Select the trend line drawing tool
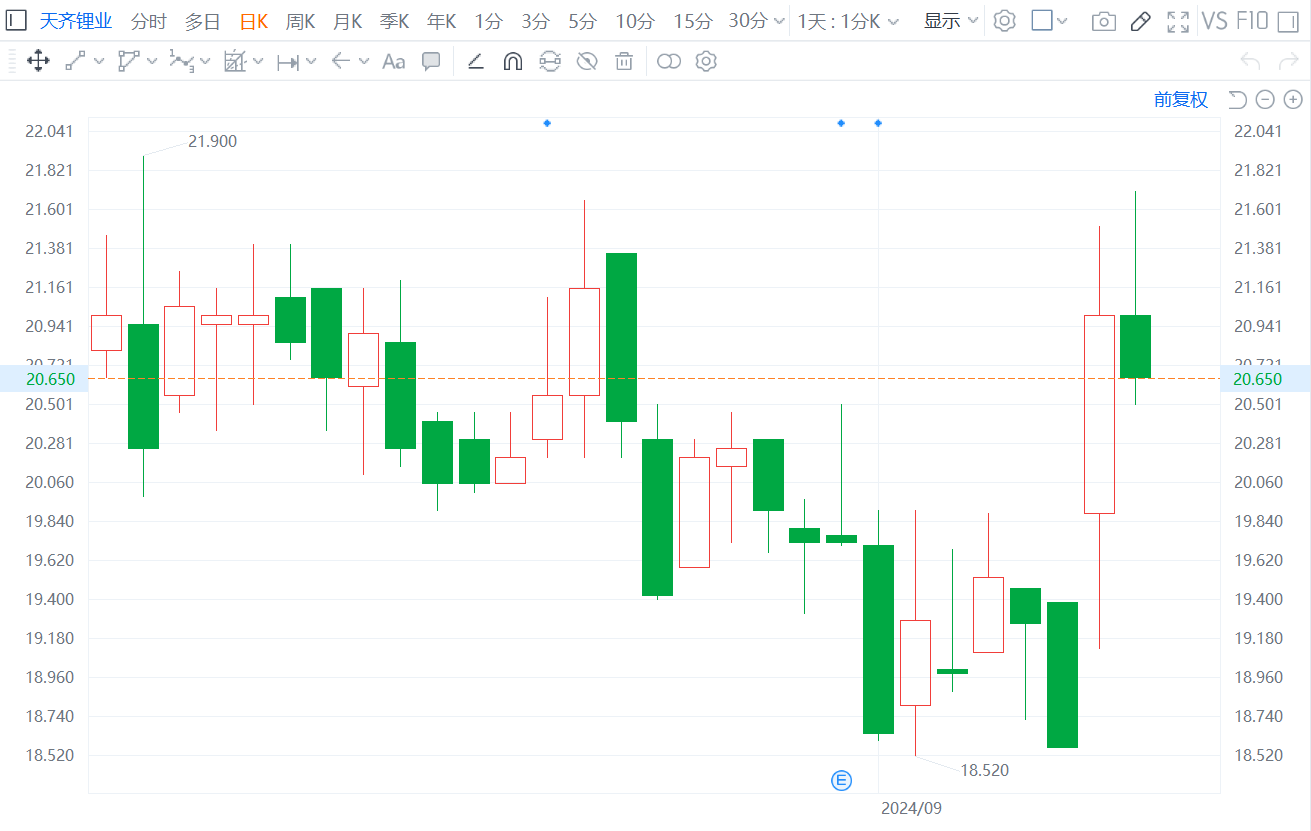The image size is (1311, 831). pyautogui.click(x=75, y=62)
